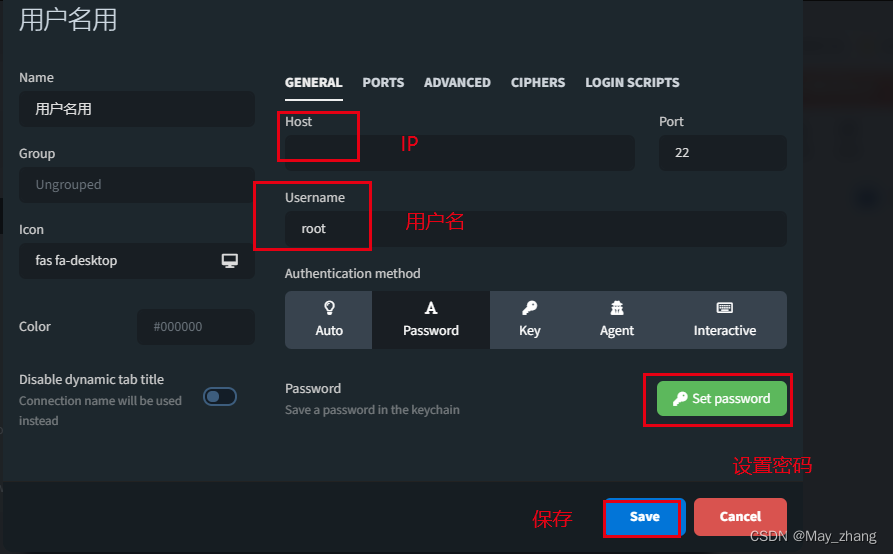This screenshot has height=554, width=893.
Task: Select the Key authentication method
Action: (x=530, y=320)
